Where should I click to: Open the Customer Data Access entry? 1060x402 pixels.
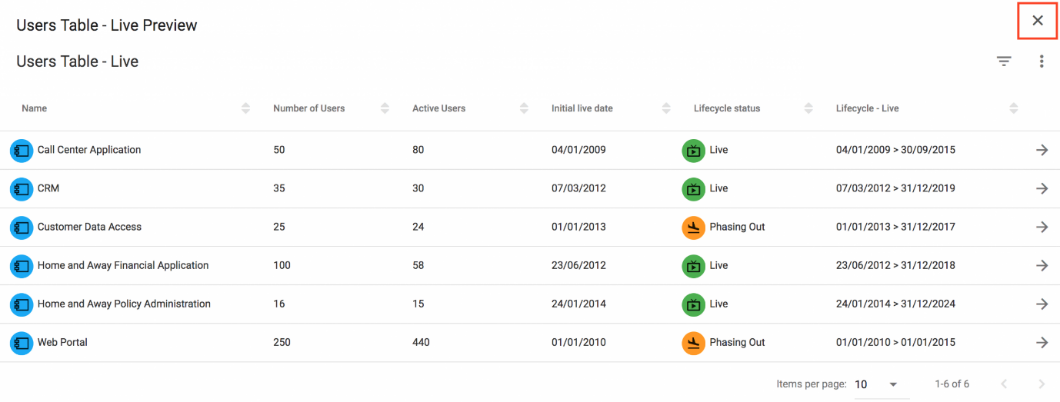[89, 227]
